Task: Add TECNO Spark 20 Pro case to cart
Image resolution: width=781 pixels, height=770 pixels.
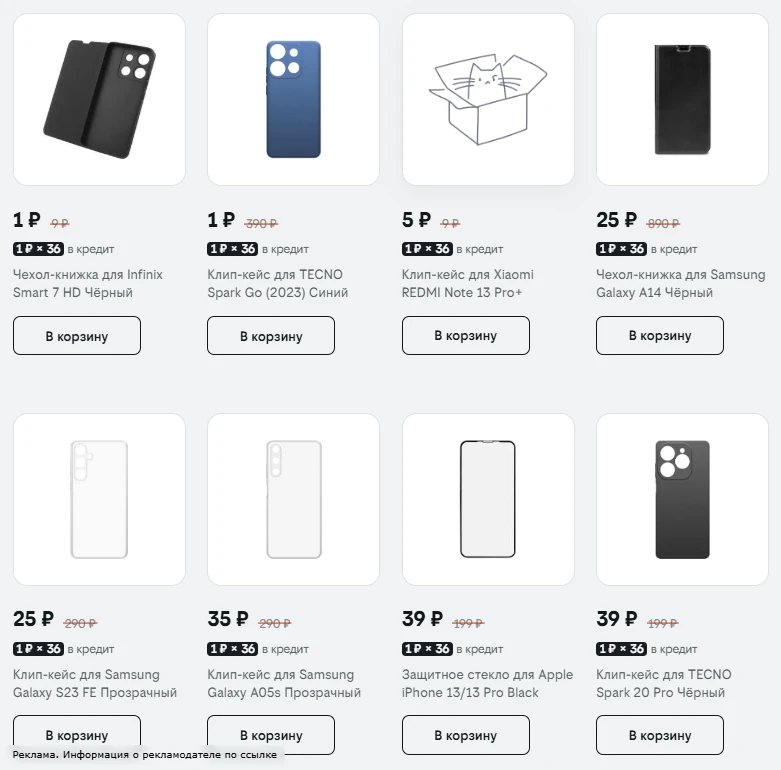Action: 660,735
